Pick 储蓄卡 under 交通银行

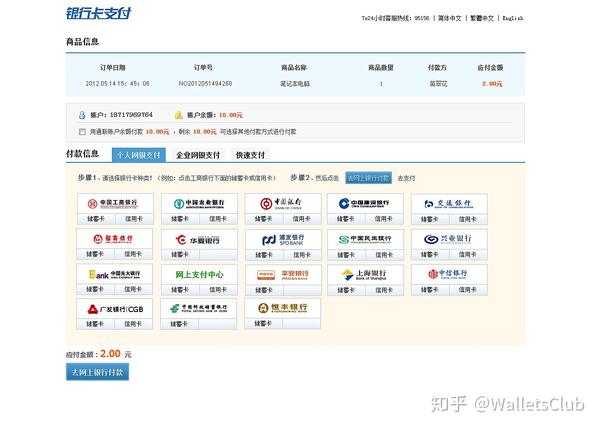[430, 219]
